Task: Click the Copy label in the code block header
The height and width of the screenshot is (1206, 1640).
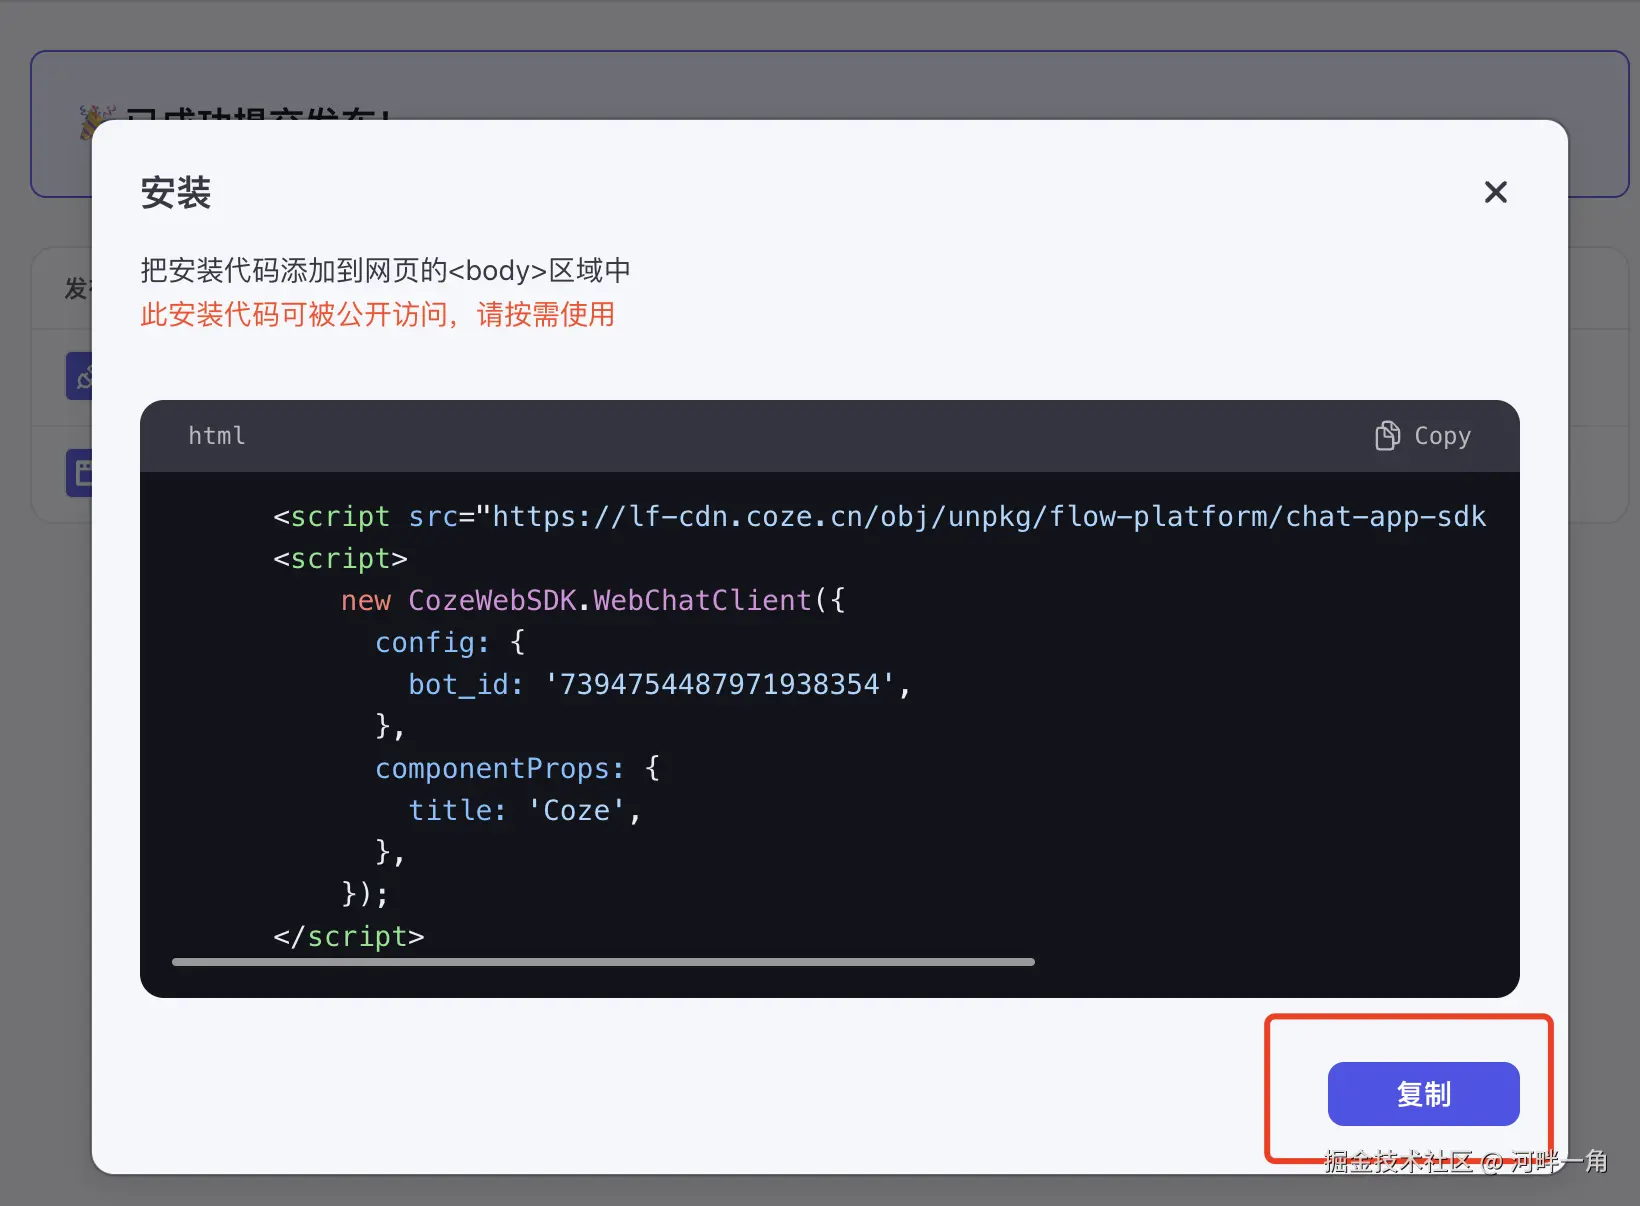Action: point(1442,436)
